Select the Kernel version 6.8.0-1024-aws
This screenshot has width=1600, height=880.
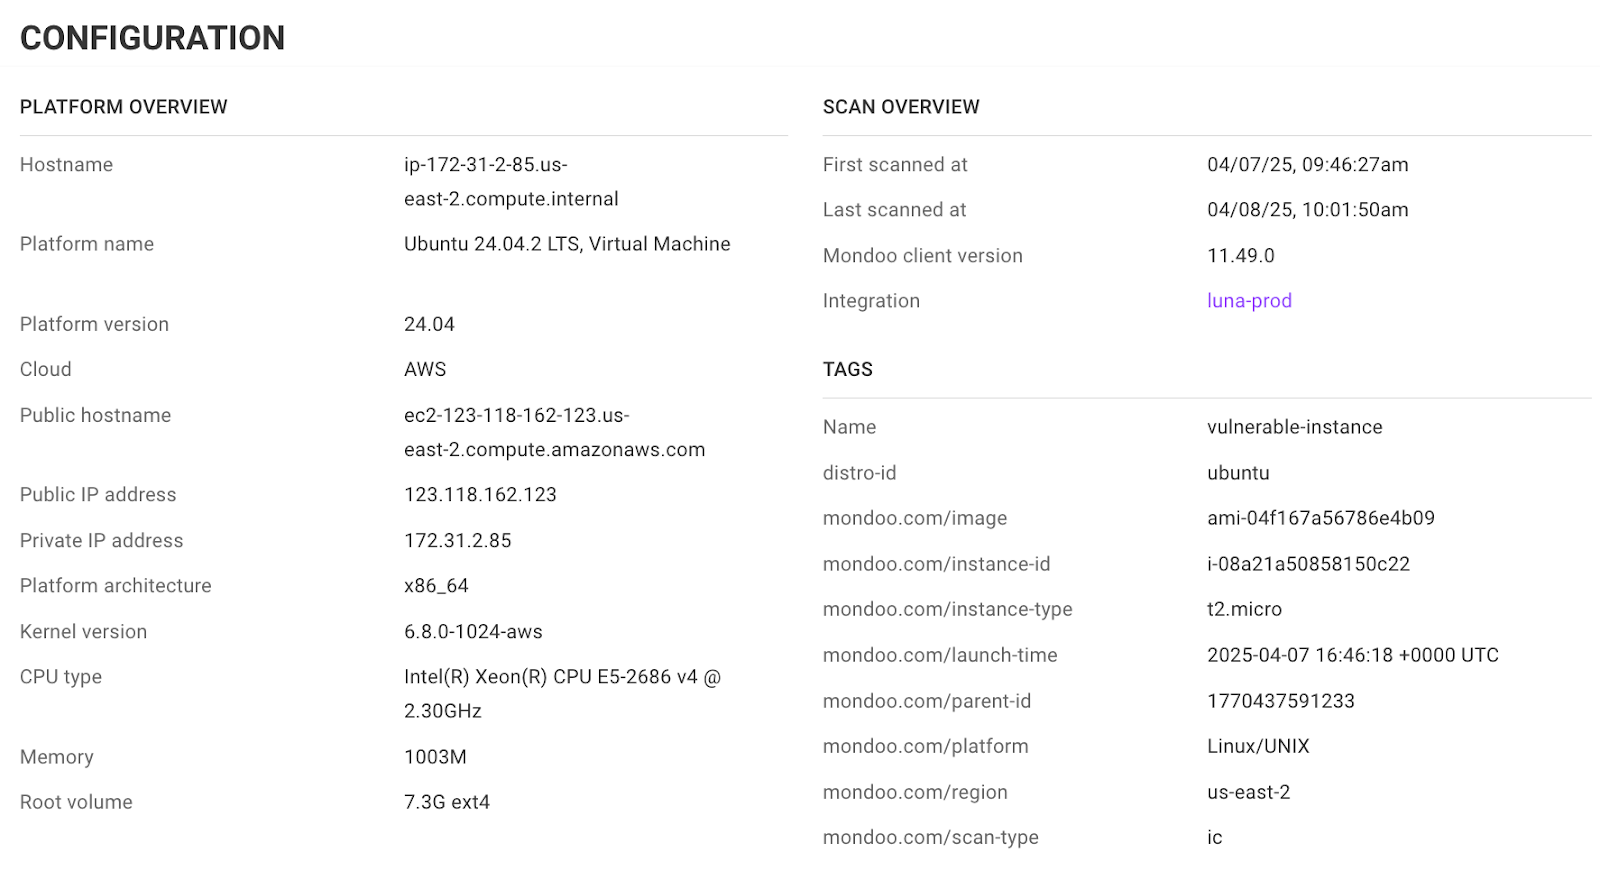tap(472, 631)
